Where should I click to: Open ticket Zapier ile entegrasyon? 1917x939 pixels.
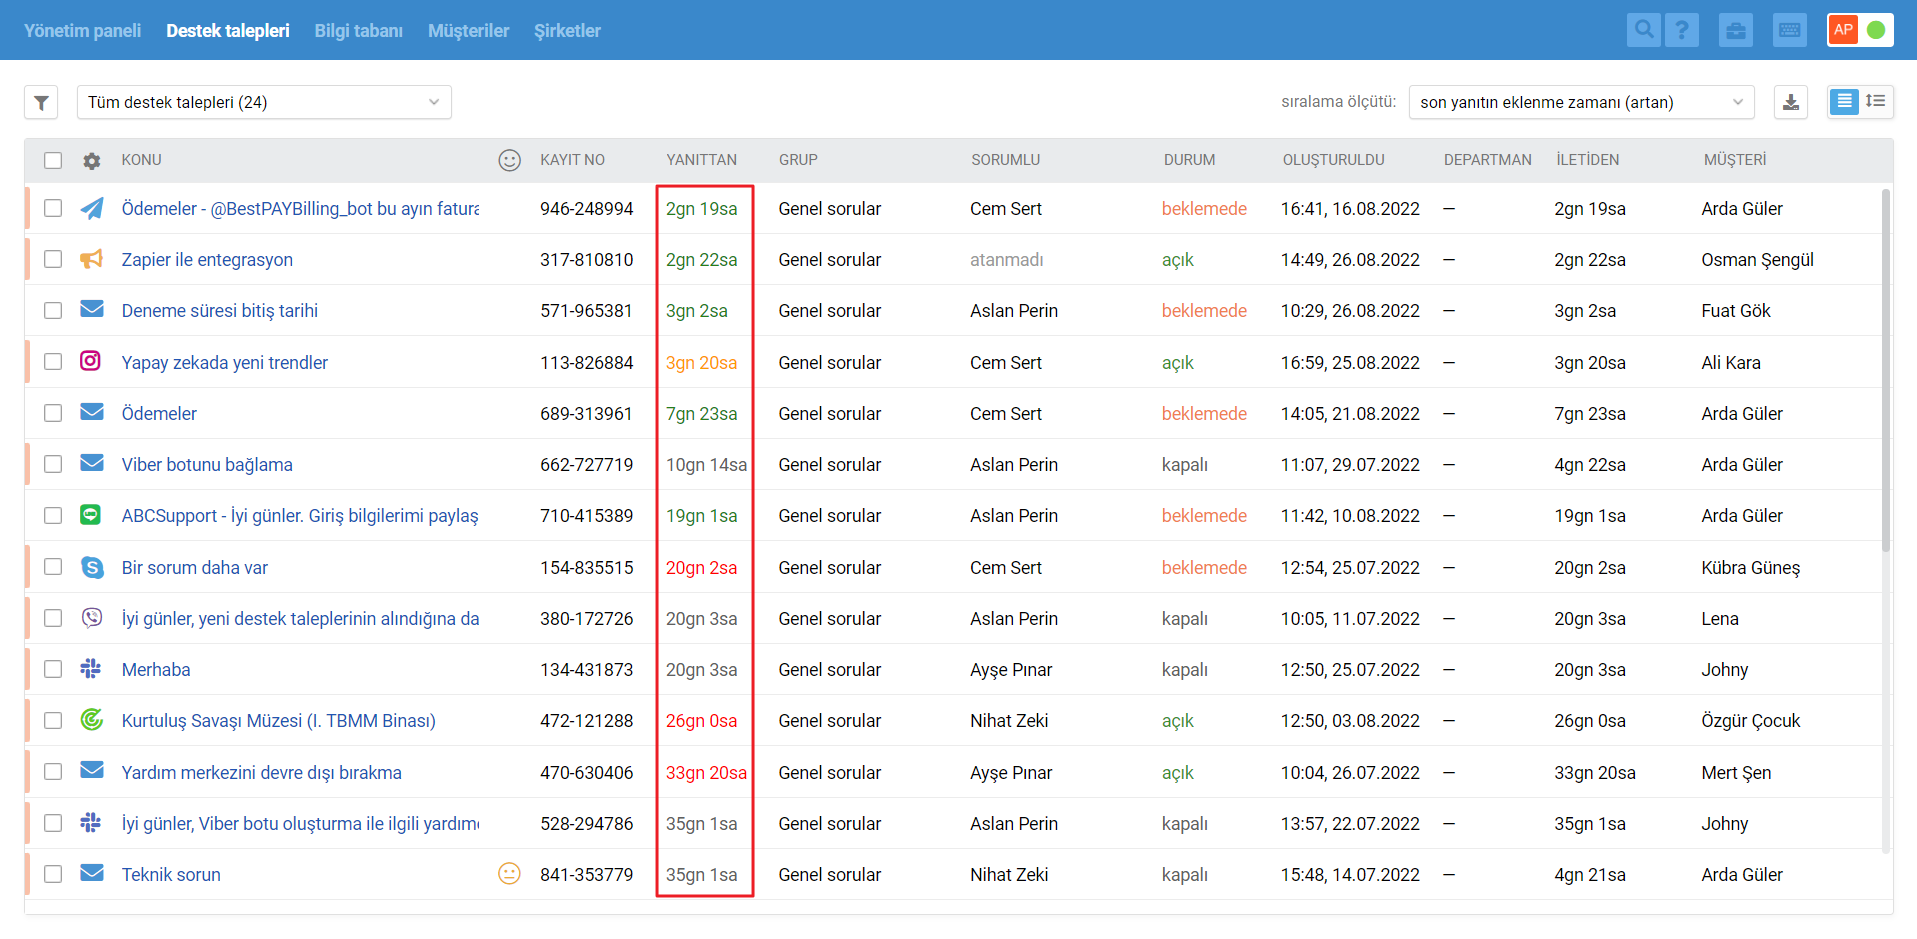(207, 260)
